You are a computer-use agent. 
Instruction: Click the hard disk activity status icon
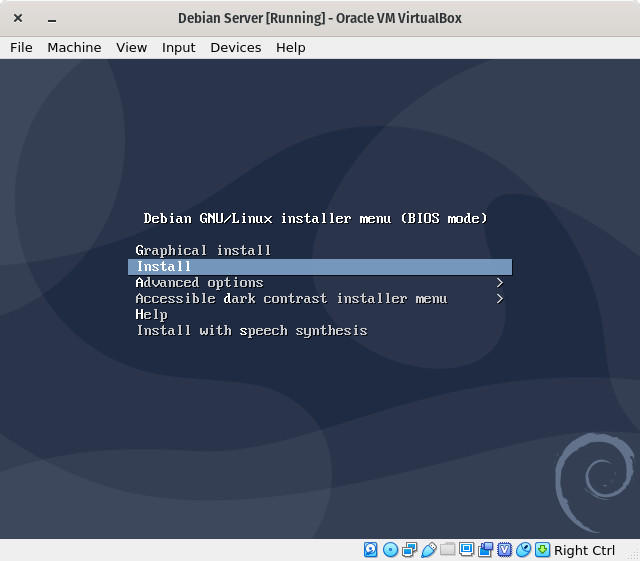pyautogui.click(x=371, y=550)
